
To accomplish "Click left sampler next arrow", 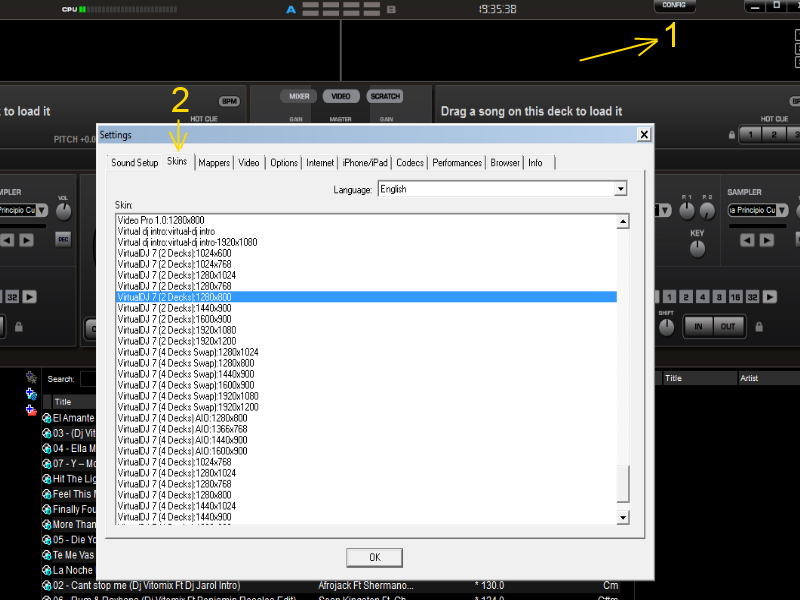I will click(27, 240).
